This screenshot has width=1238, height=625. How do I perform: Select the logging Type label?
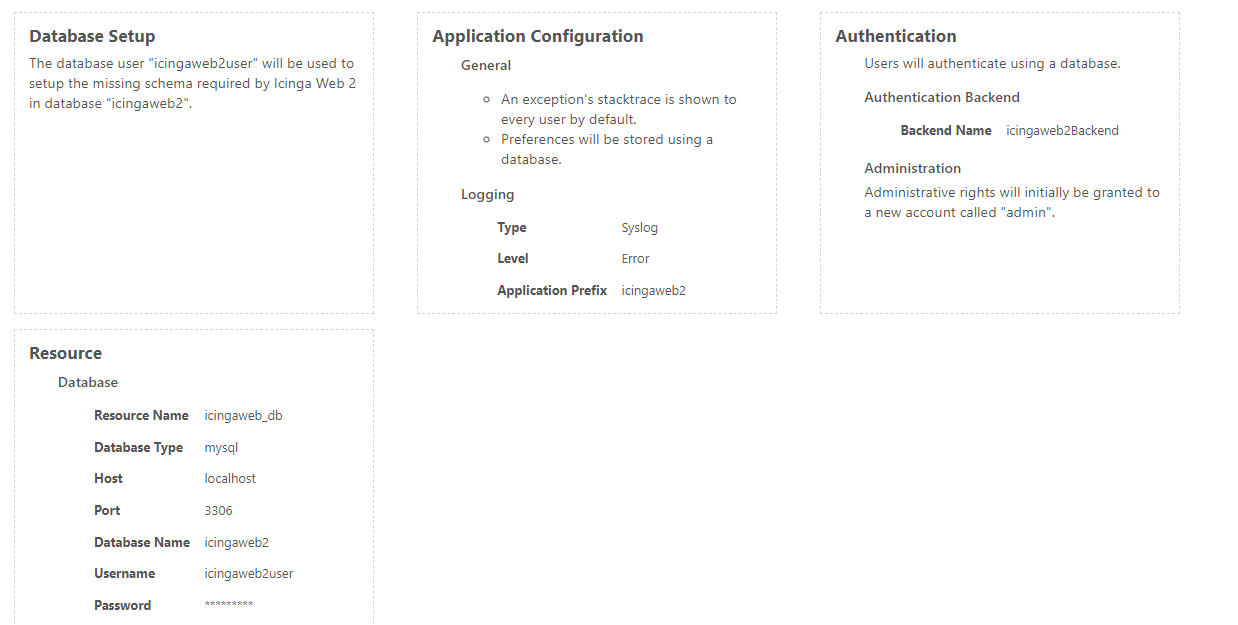(512, 228)
